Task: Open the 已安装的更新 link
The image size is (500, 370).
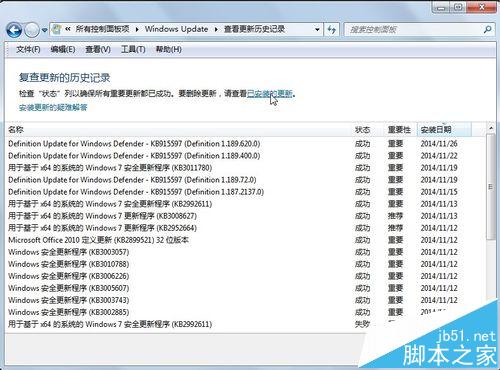Action: coord(270,93)
